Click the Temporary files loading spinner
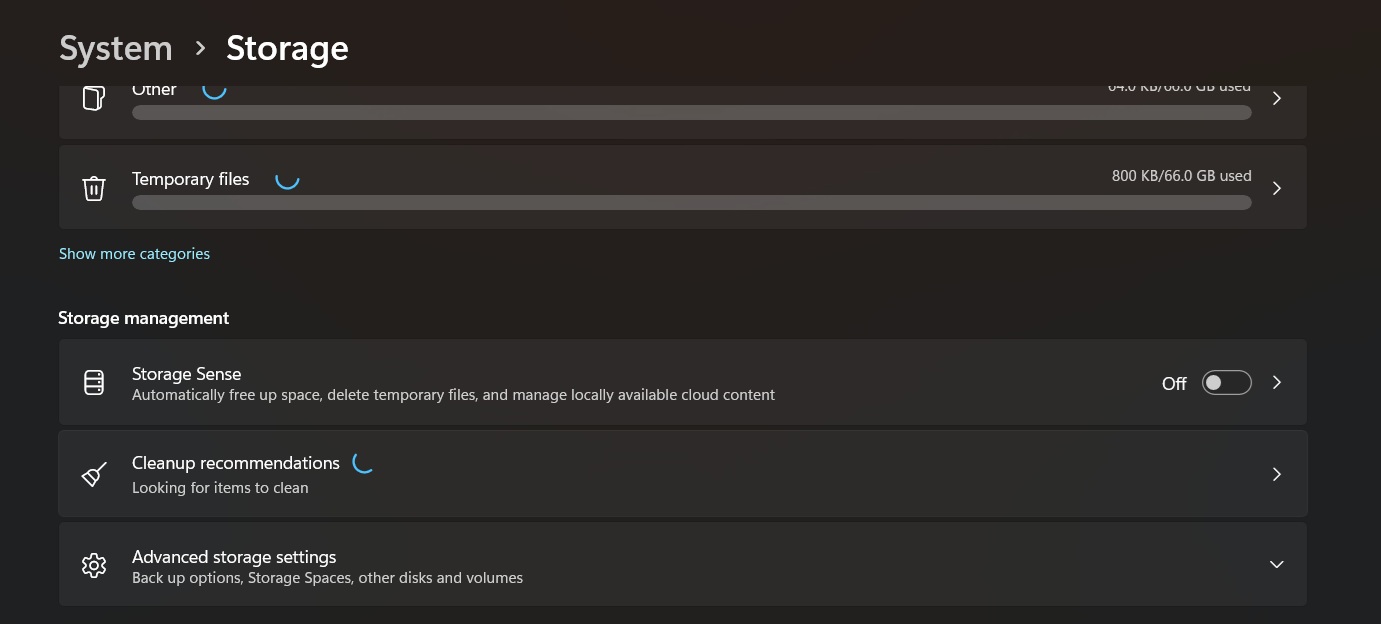The image size is (1381, 624). pyautogui.click(x=287, y=179)
